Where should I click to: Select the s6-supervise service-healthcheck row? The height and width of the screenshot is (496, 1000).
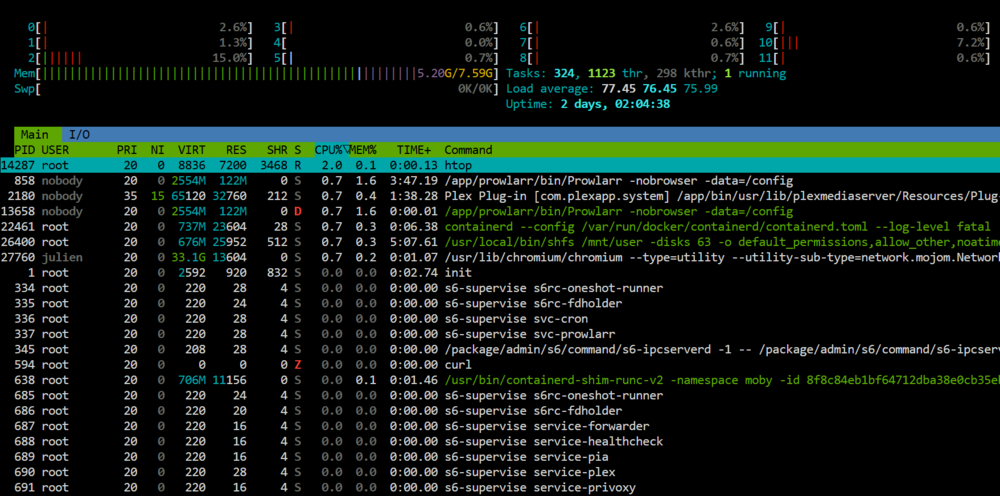pyautogui.click(x=500, y=441)
